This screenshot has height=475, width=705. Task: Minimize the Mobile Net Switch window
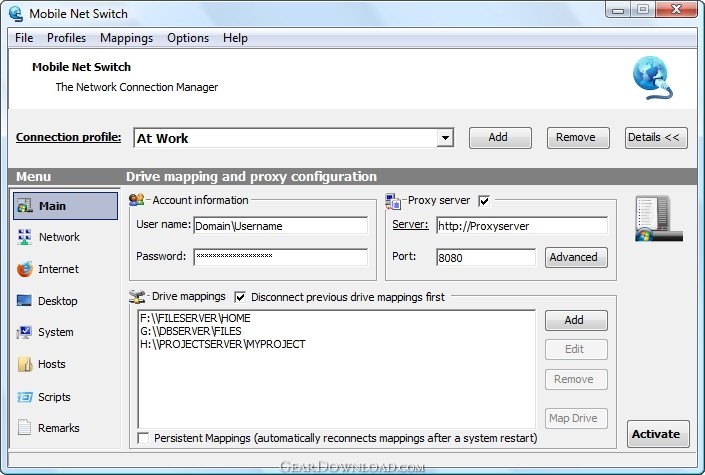click(x=618, y=10)
